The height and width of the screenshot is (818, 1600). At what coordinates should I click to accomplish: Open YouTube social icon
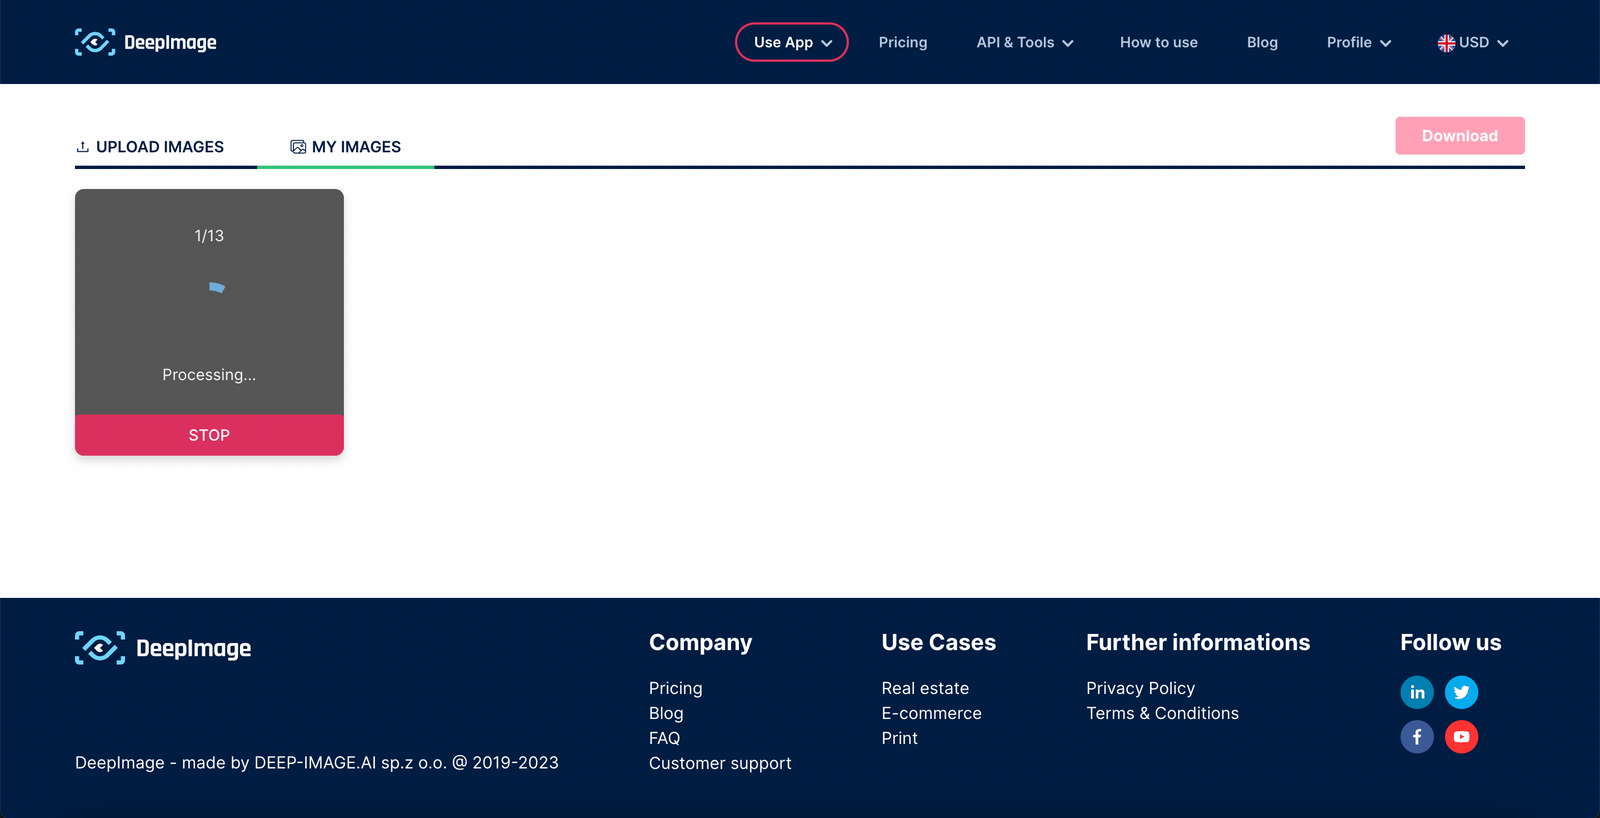1461,737
